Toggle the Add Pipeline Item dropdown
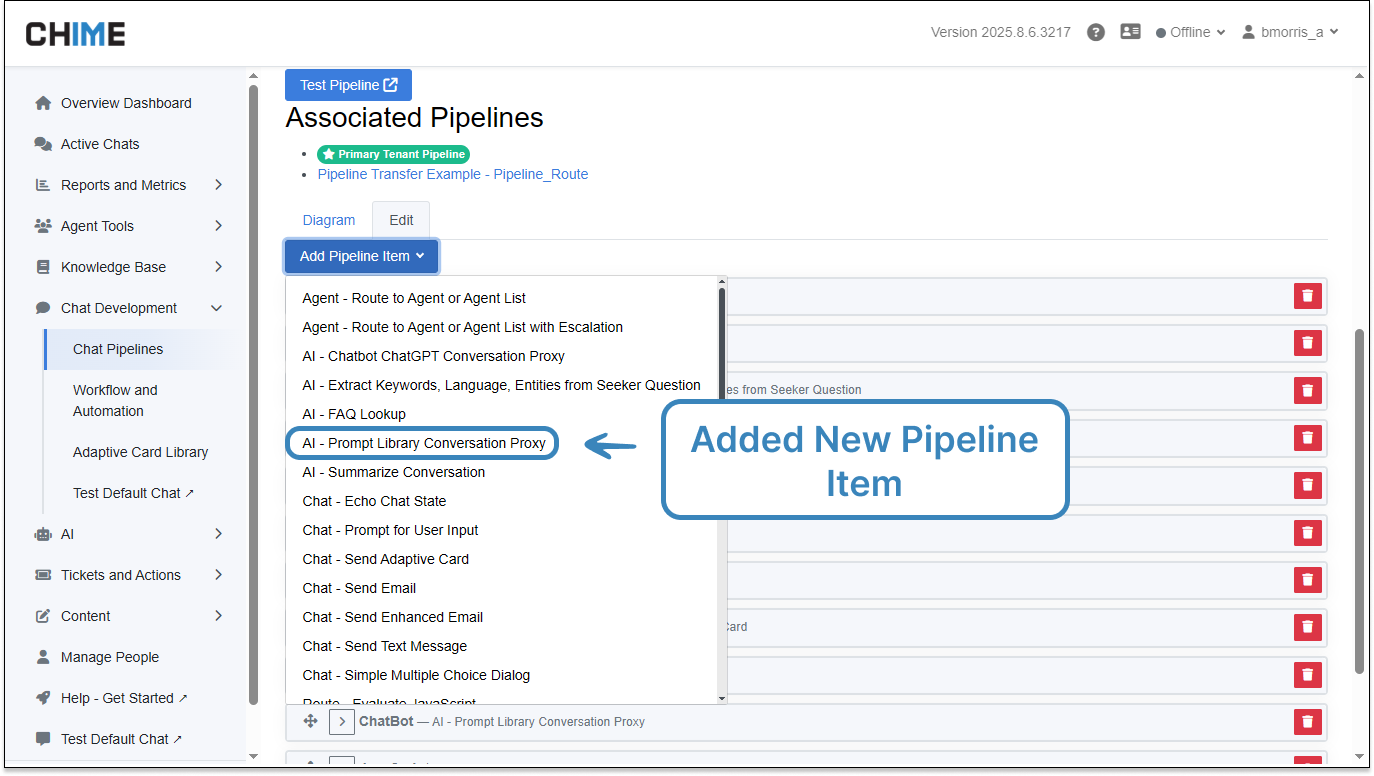The image size is (1374, 776). [361, 256]
